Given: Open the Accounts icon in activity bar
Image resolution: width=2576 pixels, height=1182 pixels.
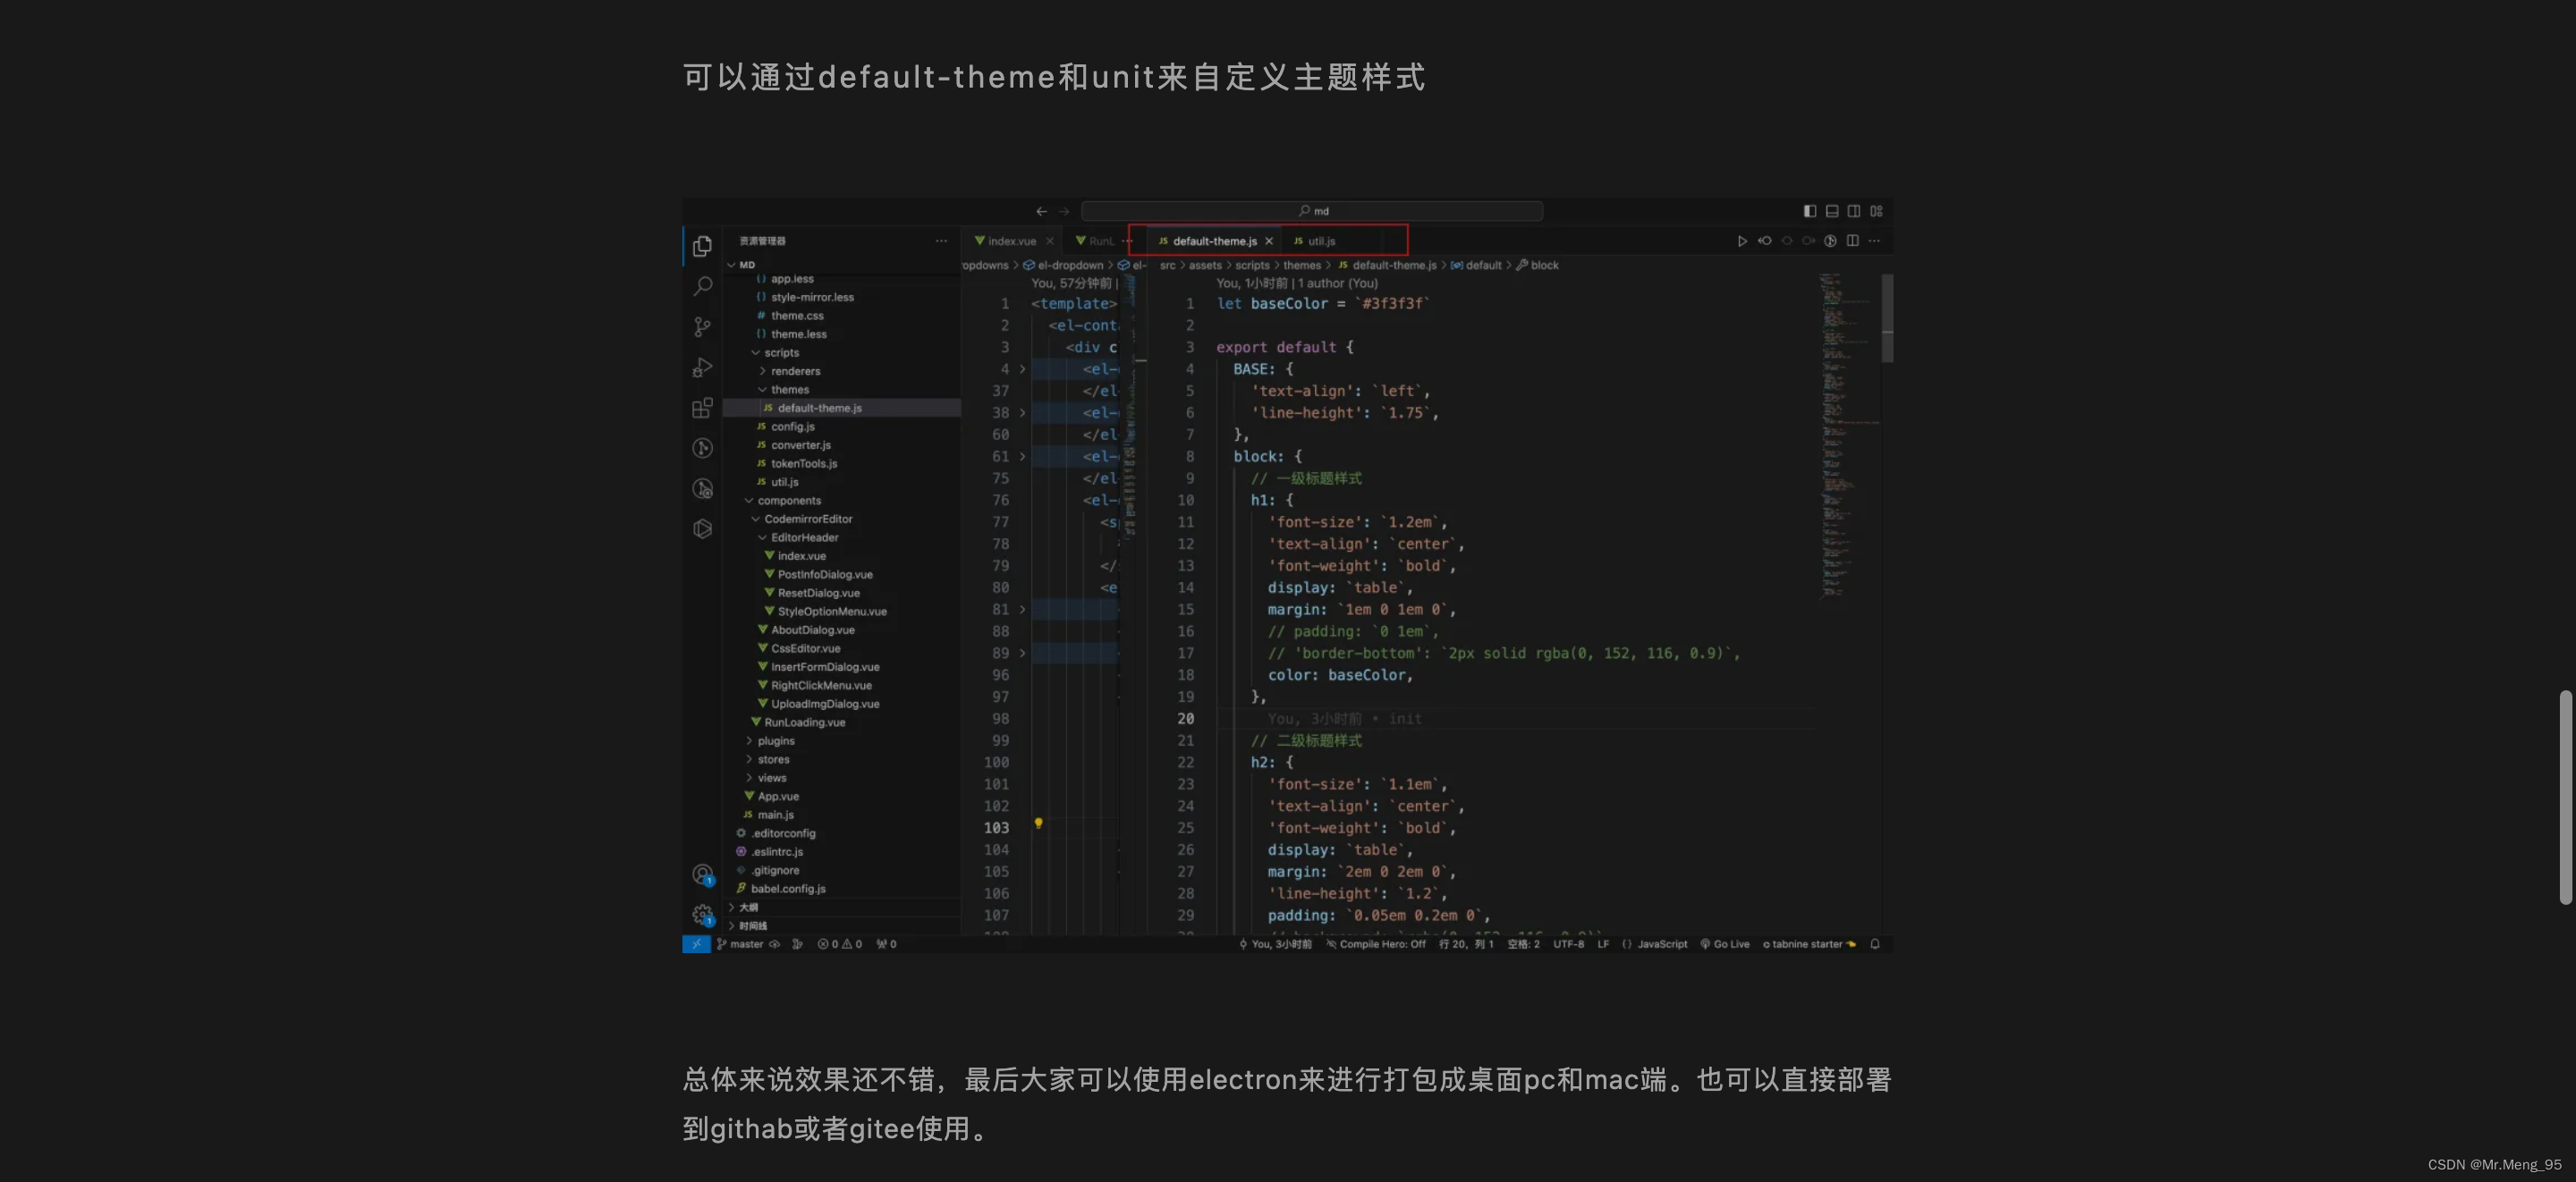Looking at the screenshot, I should [702, 875].
